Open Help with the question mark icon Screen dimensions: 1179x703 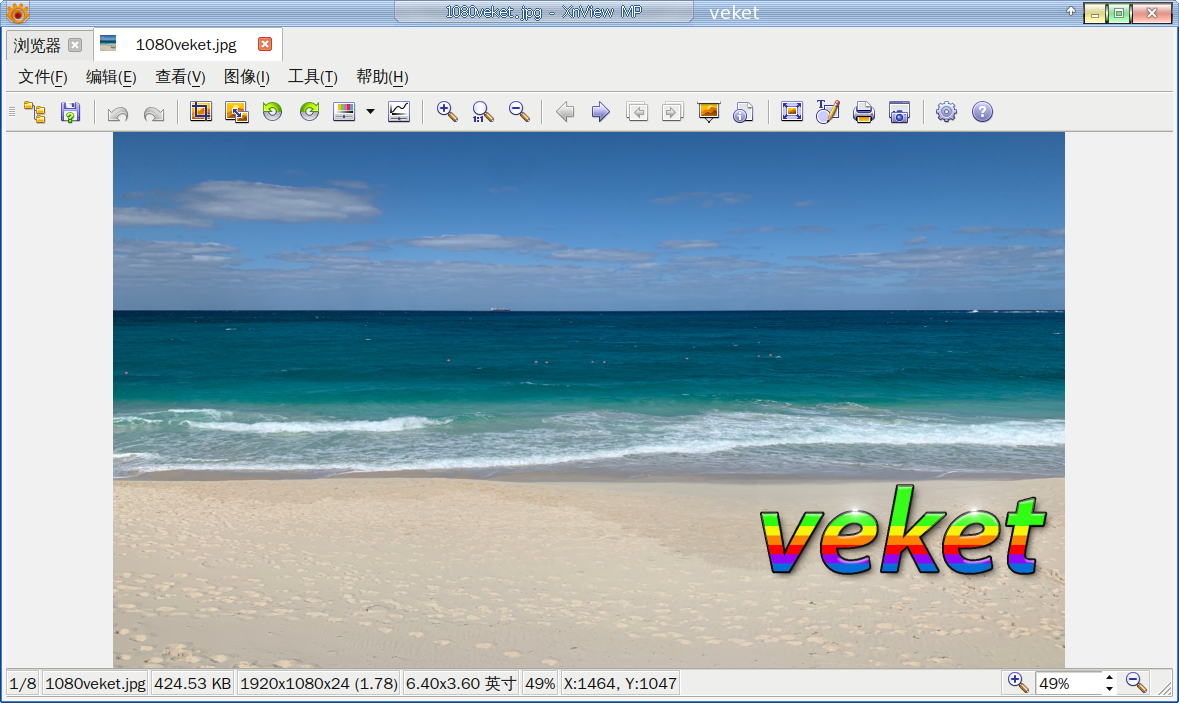click(982, 112)
